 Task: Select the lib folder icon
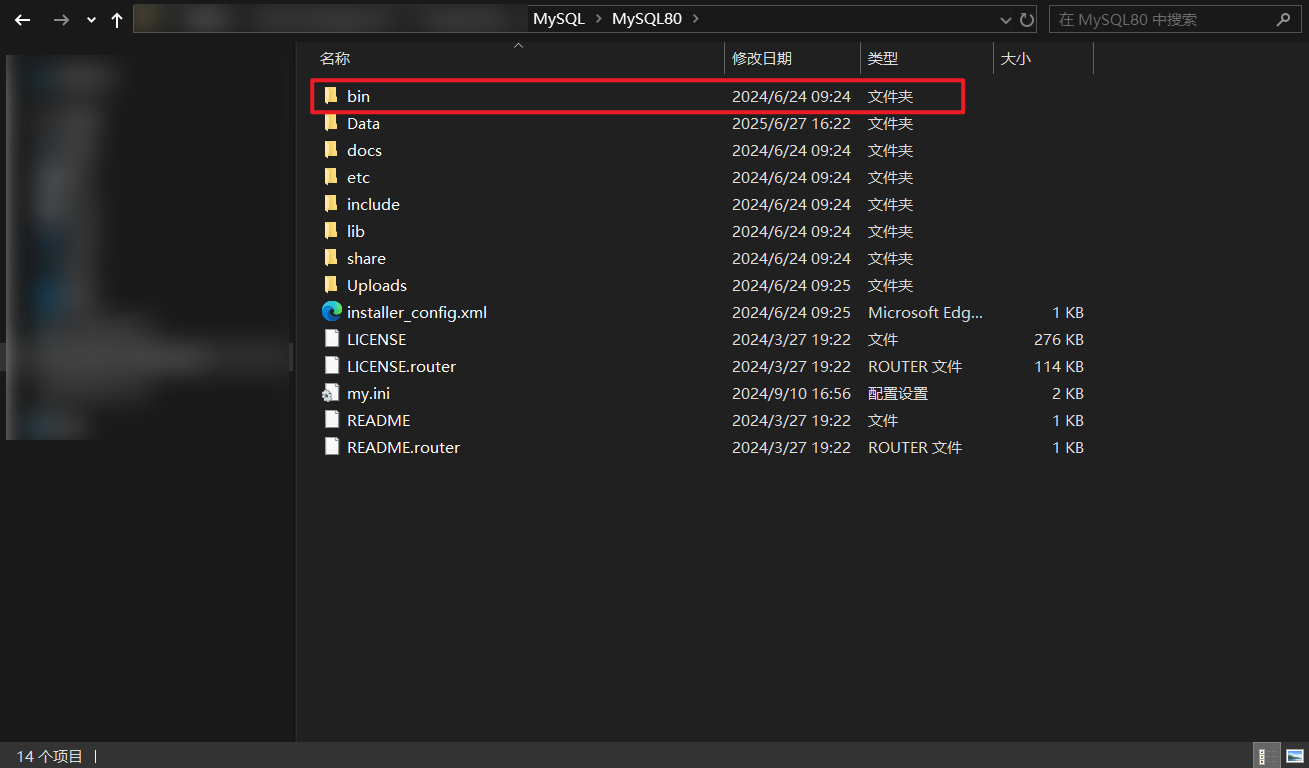(x=331, y=231)
